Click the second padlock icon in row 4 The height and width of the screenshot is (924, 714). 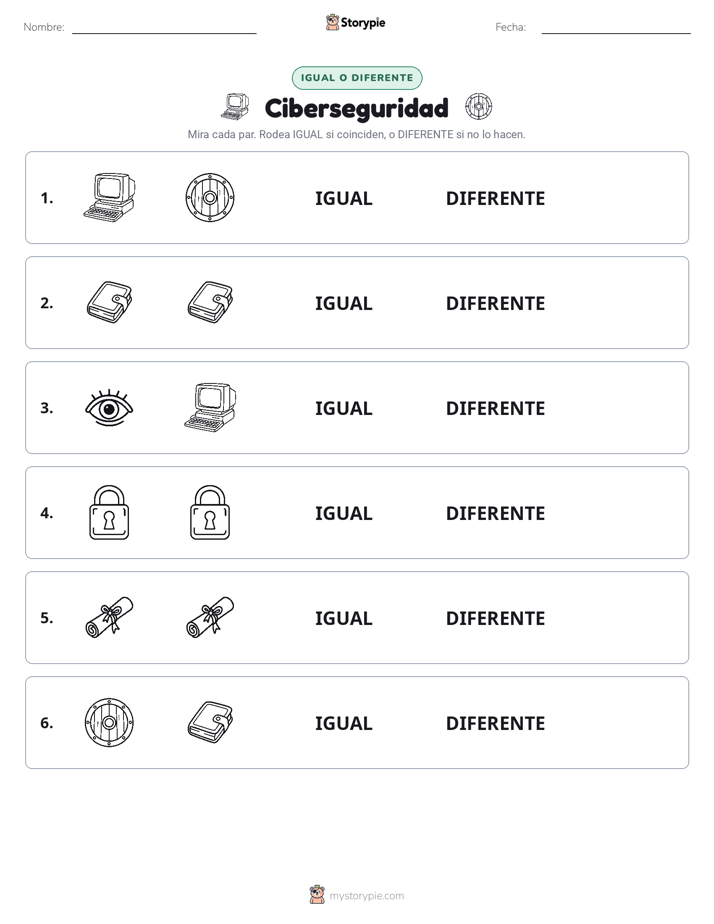pyautogui.click(x=210, y=512)
